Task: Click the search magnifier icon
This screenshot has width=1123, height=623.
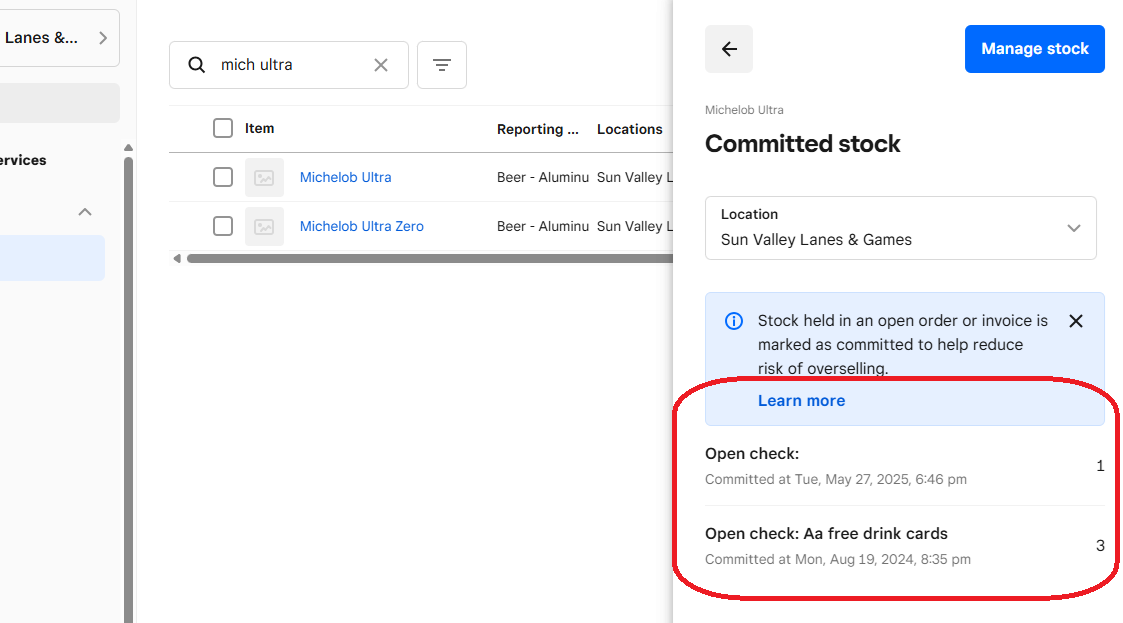Action: [x=196, y=65]
